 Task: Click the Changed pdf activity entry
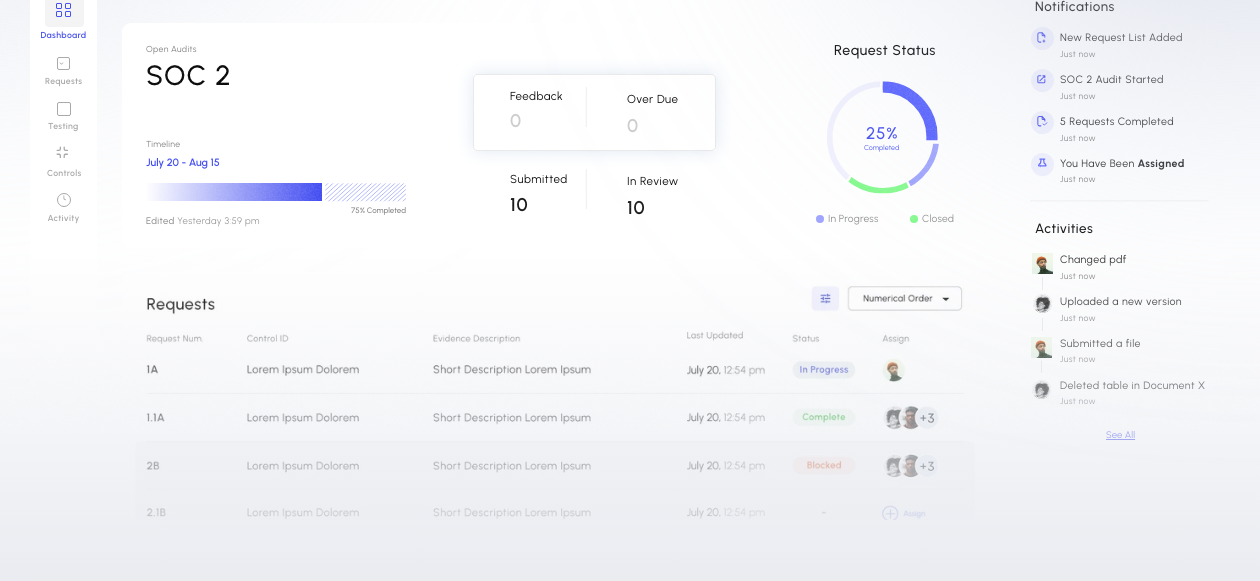point(1093,260)
